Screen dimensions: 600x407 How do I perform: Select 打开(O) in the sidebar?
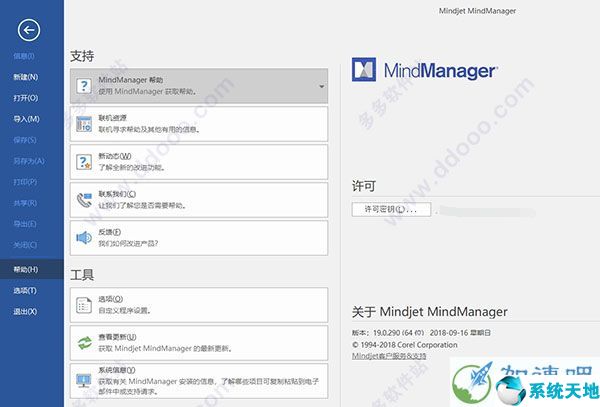click(x=26, y=98)
